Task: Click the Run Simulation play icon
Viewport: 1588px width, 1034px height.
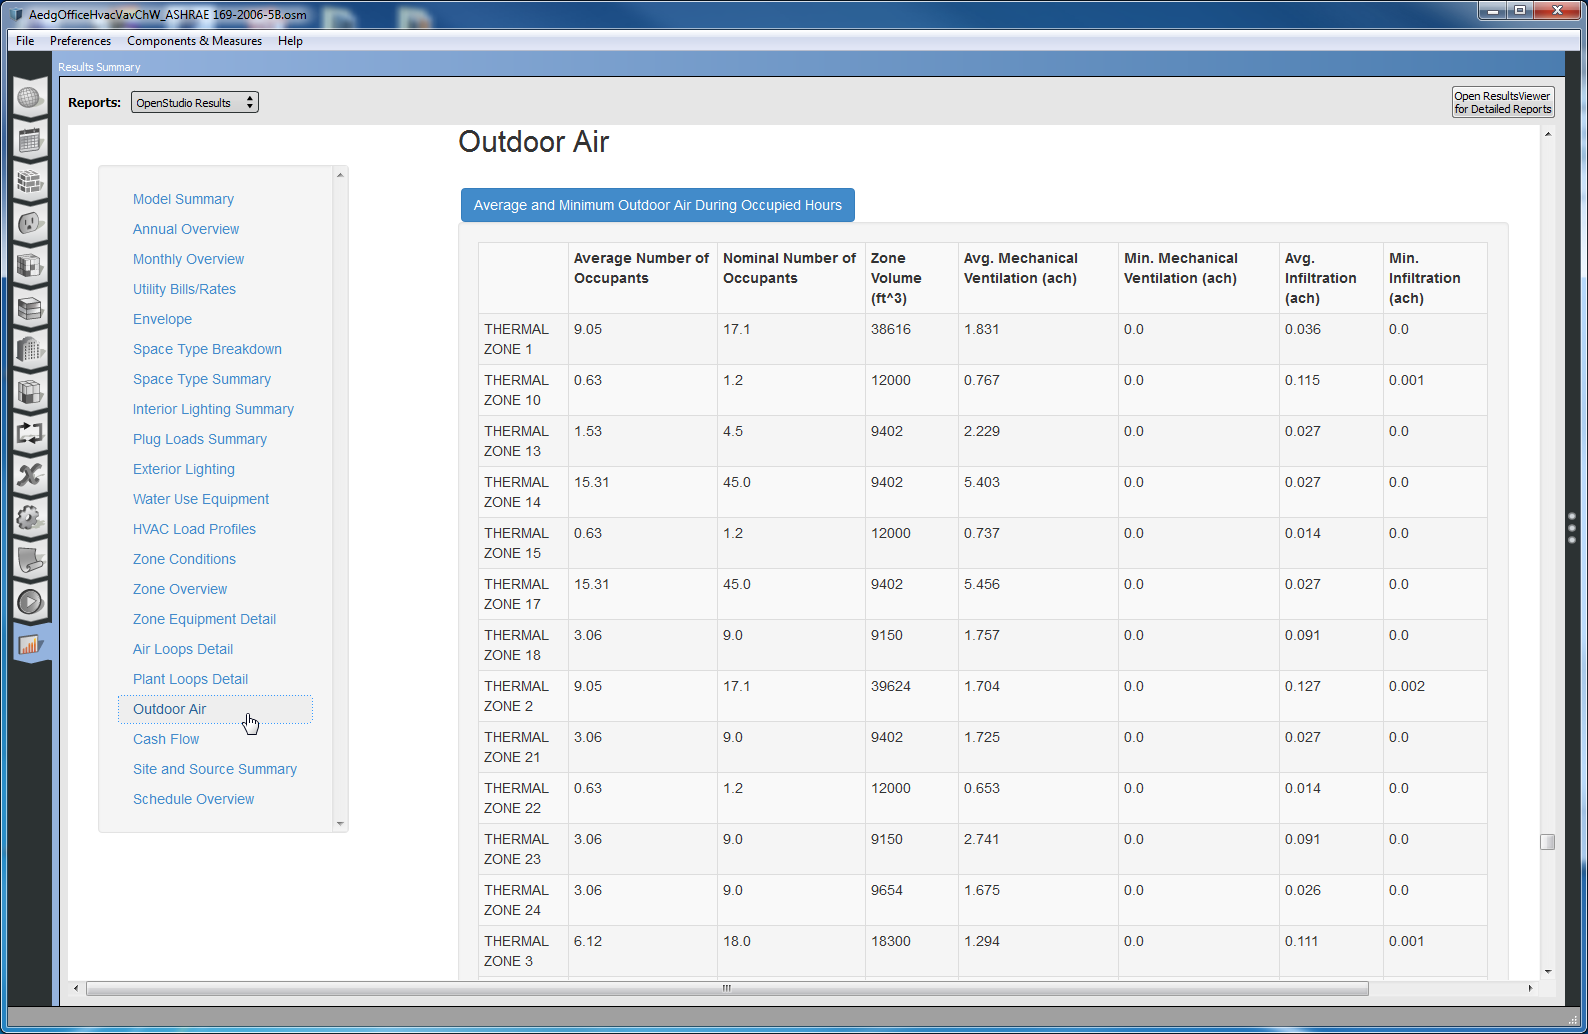Action: pos(29,602)
